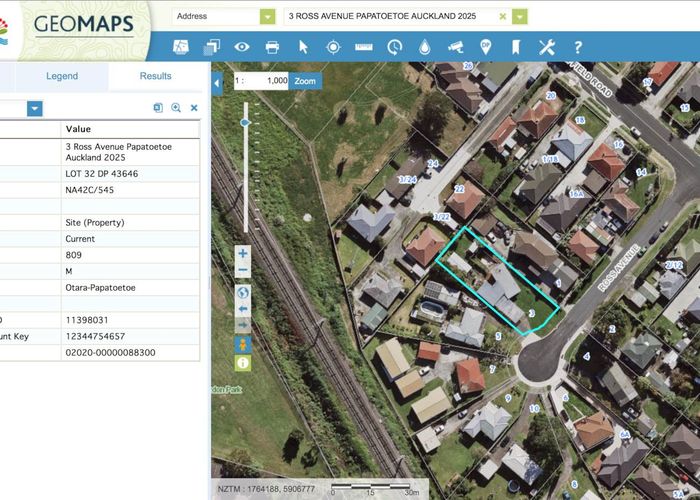The width and height of the screenshot is (700, 500).
Task: Open the Address search type dropdown
Action: (268, 17)
